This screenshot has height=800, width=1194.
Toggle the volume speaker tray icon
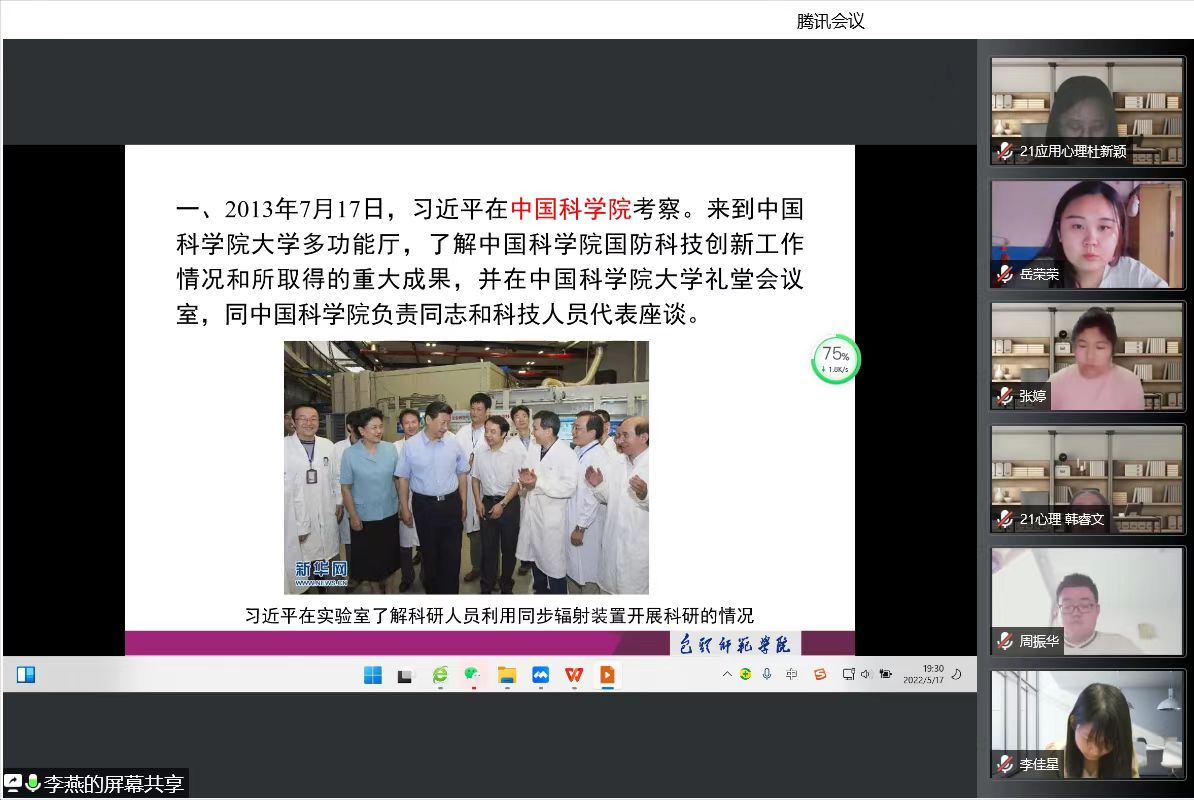pos(865,674)
